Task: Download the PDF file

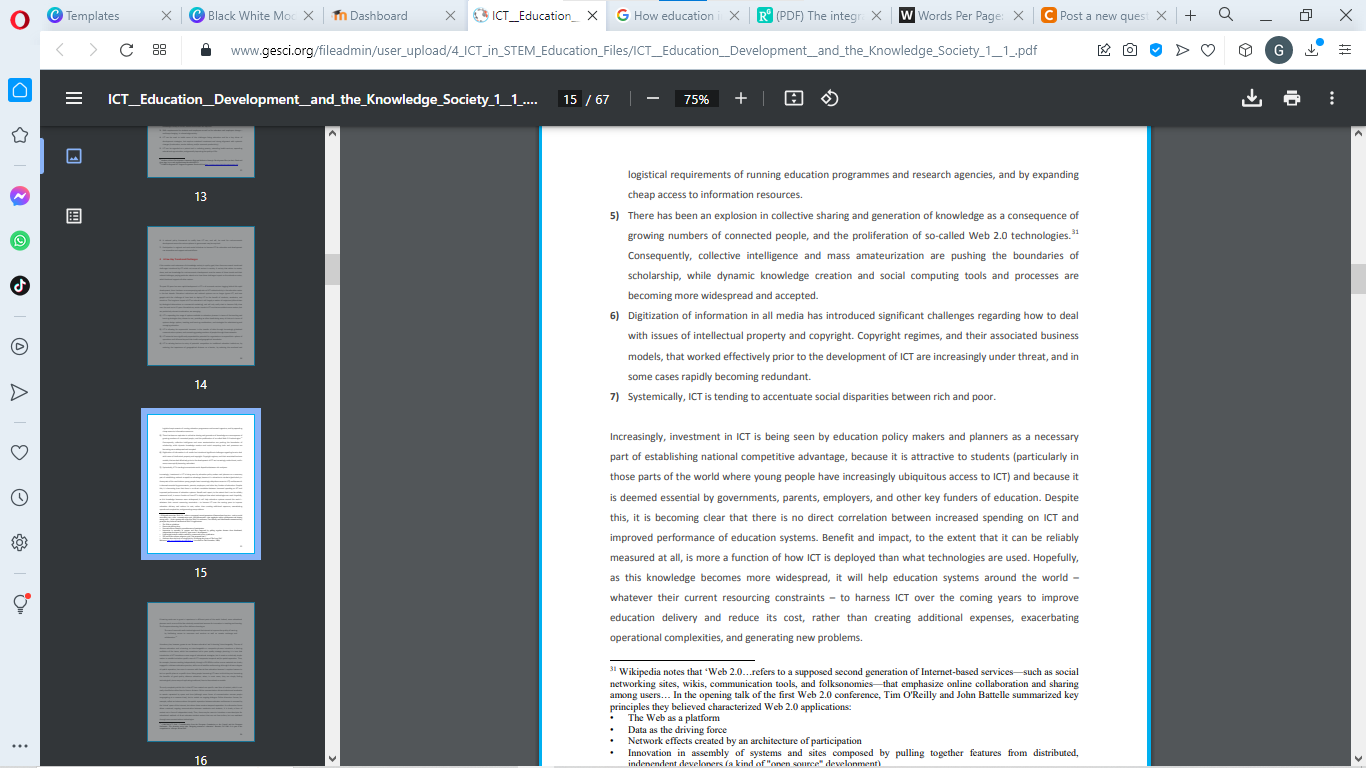Action: point(1251,98)
